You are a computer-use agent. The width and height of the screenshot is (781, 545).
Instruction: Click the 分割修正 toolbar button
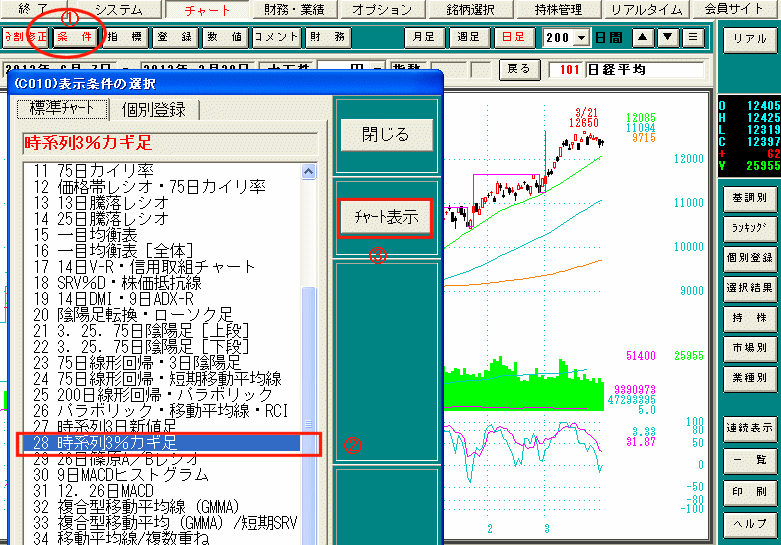(x=25, y=37)
